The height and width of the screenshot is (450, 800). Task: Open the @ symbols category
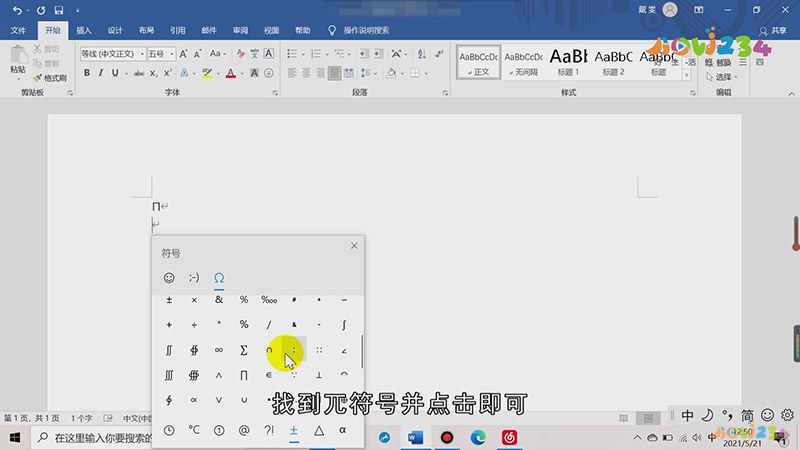click(x=244, y=430)
